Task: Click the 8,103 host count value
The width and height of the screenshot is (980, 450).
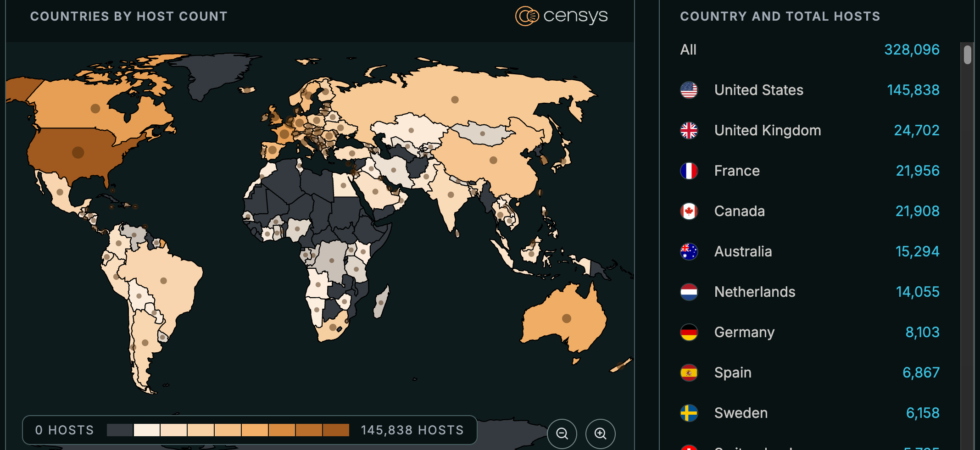Action: tap(922, 332)
